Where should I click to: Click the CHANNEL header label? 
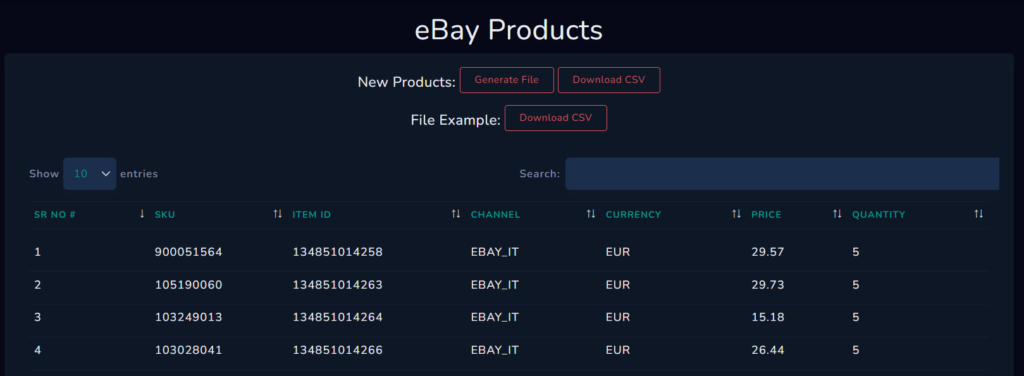(496, 215)
